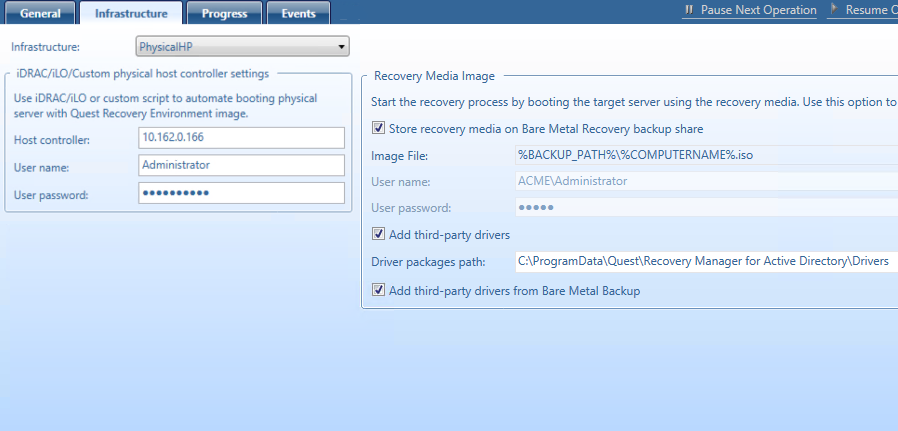
Task: Click Pause Next Operation
Action: pos(750,10)
